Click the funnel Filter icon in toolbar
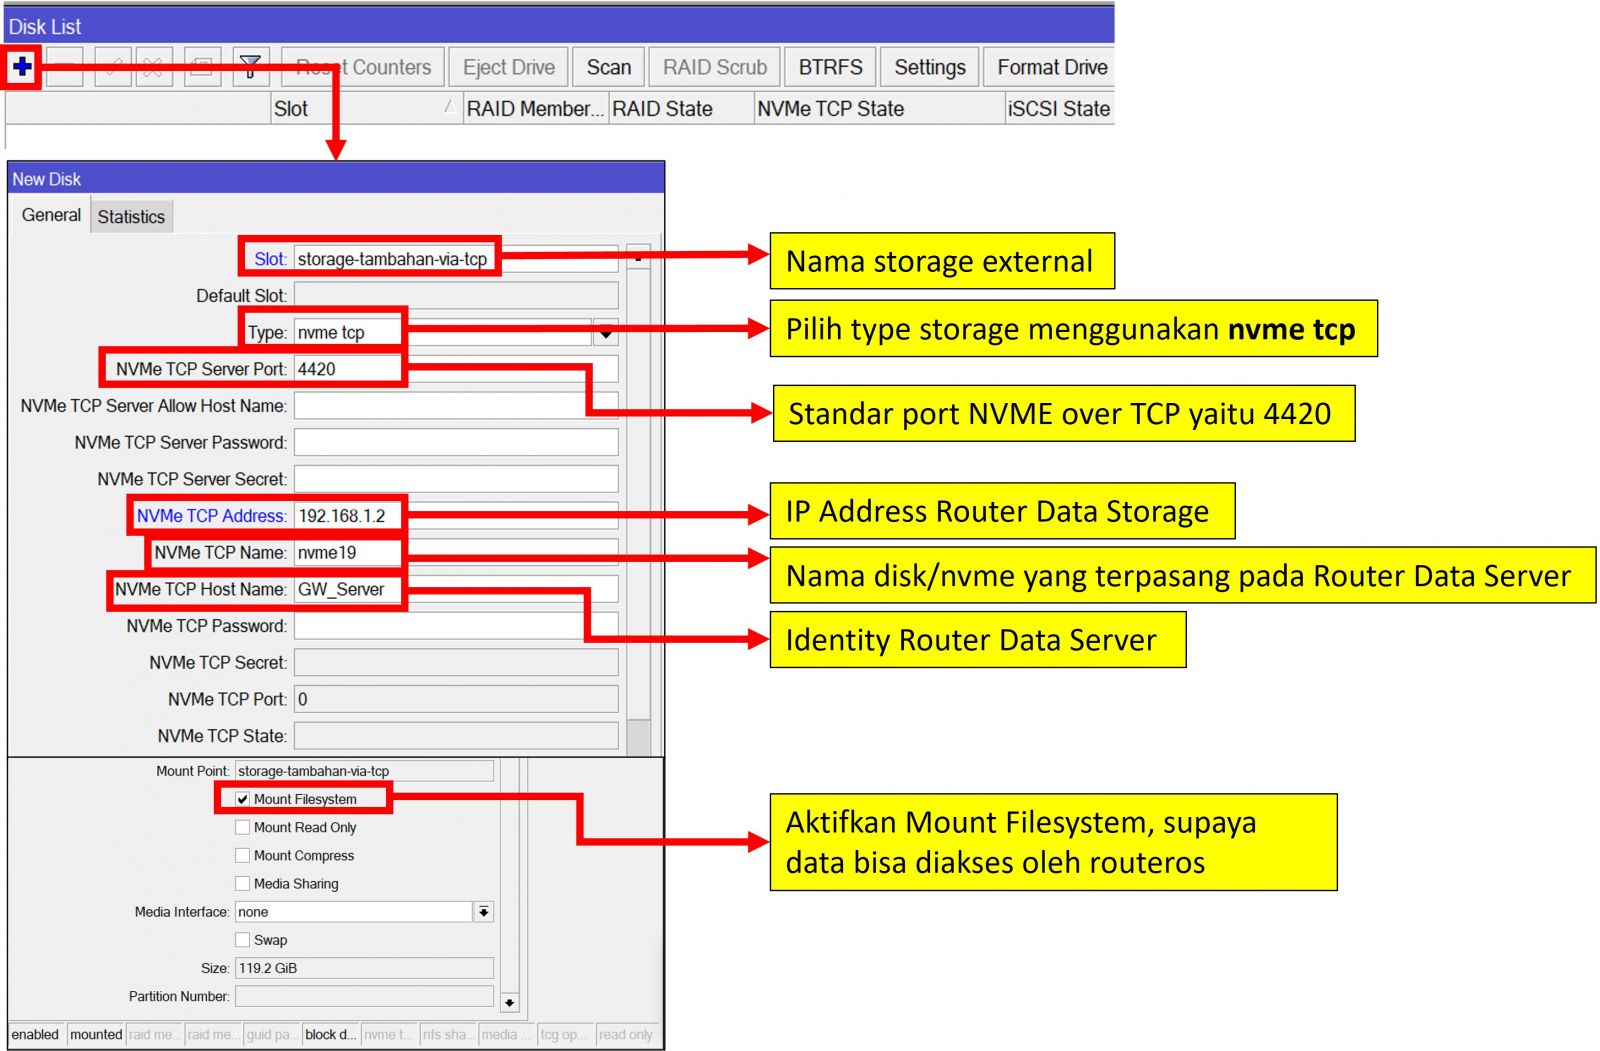The height and width of the screenshot is (1051, 1600). 250,67
